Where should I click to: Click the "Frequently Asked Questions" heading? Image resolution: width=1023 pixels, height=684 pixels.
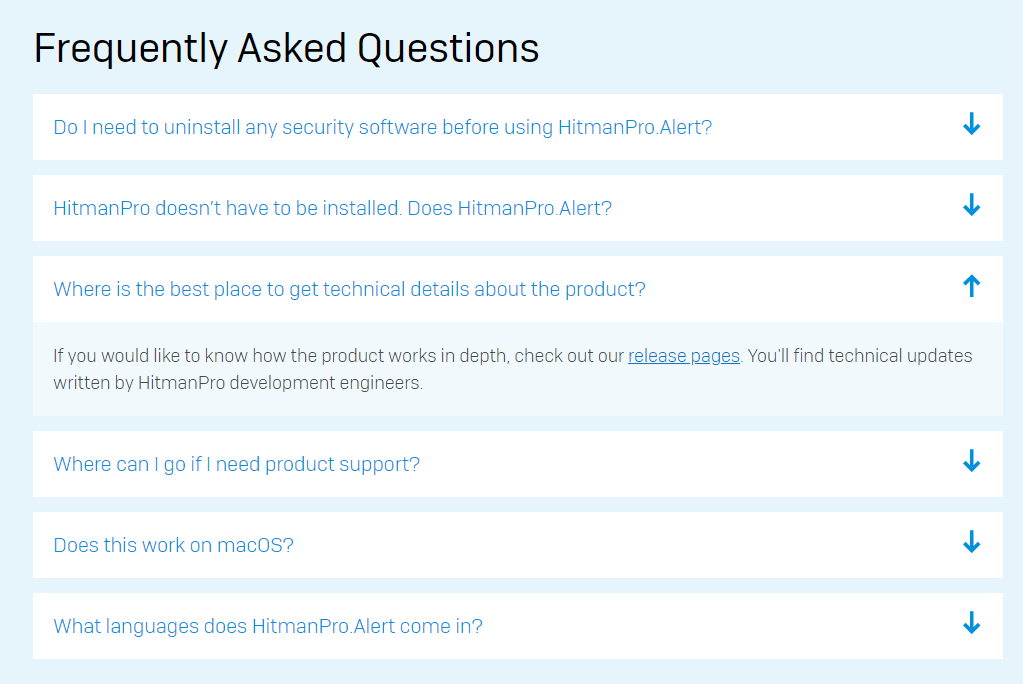pyautogui.click(x=286, y=48)
